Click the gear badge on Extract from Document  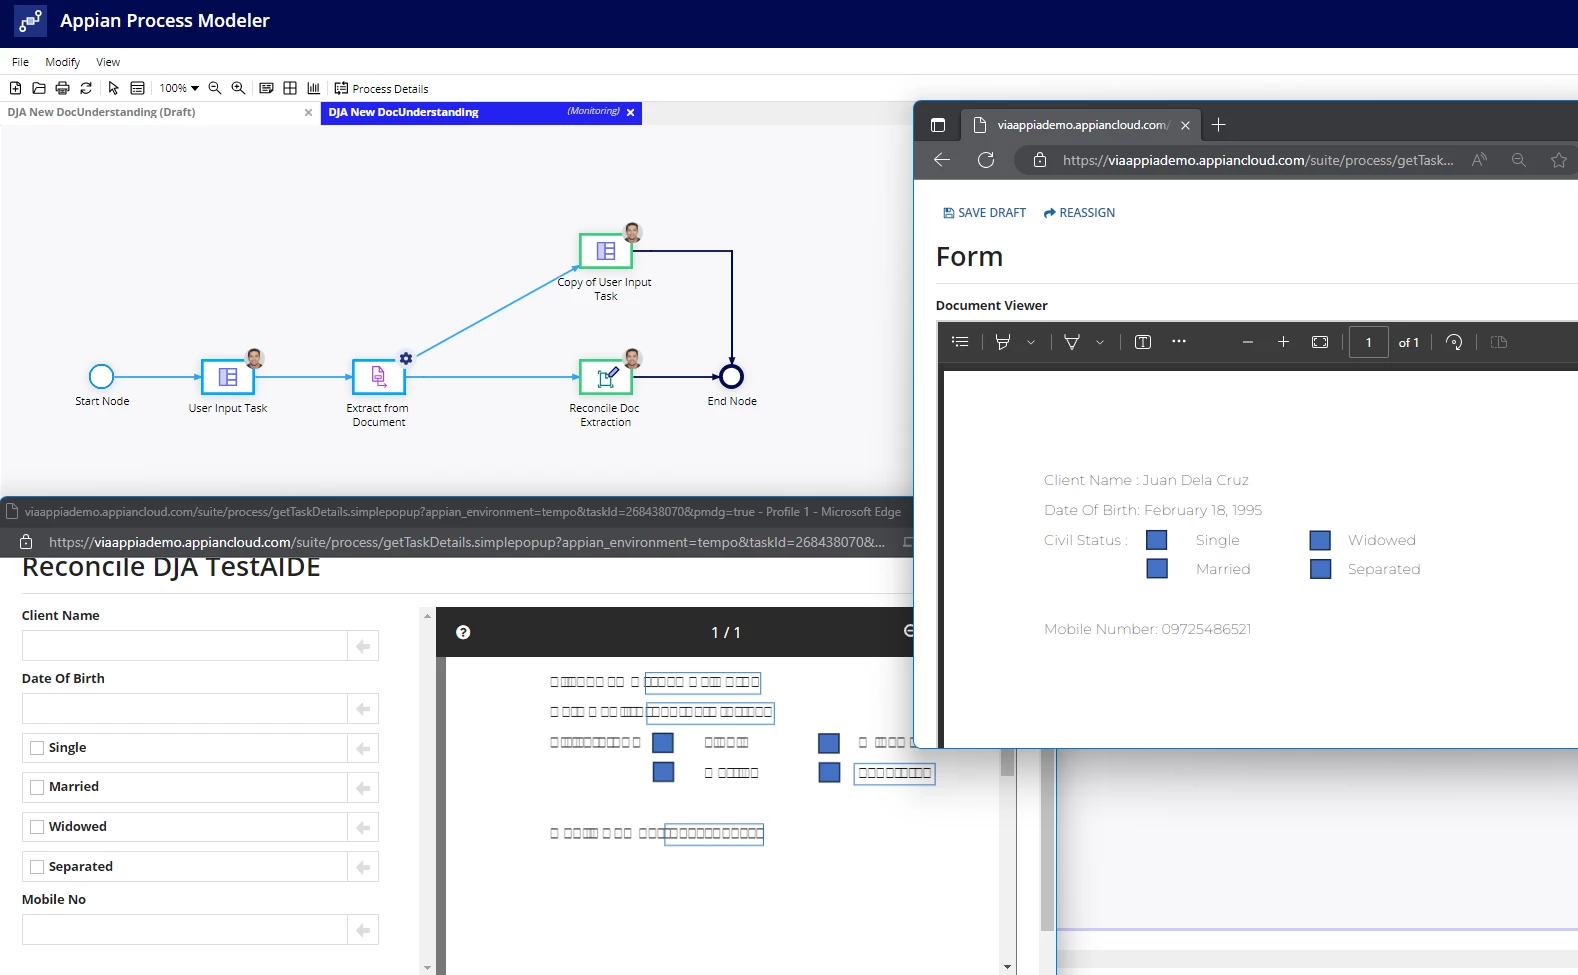[x=406, y=358]
